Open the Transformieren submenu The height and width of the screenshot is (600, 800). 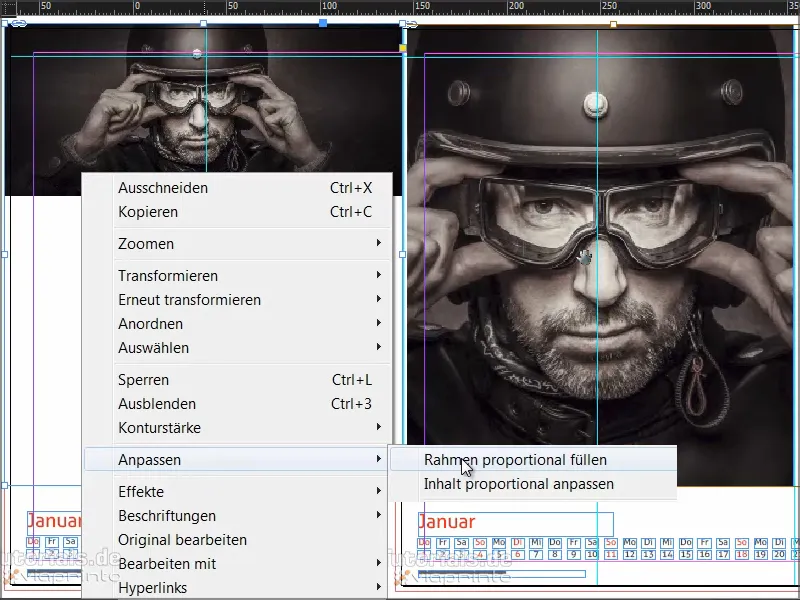pos(168,276)
